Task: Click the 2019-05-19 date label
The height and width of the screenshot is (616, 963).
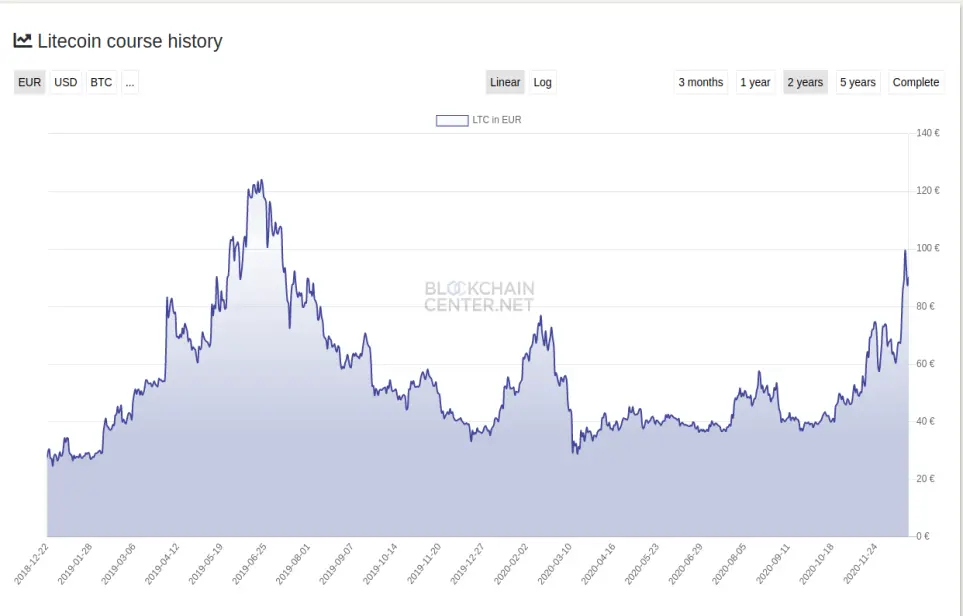Action: tap(206, 564)
